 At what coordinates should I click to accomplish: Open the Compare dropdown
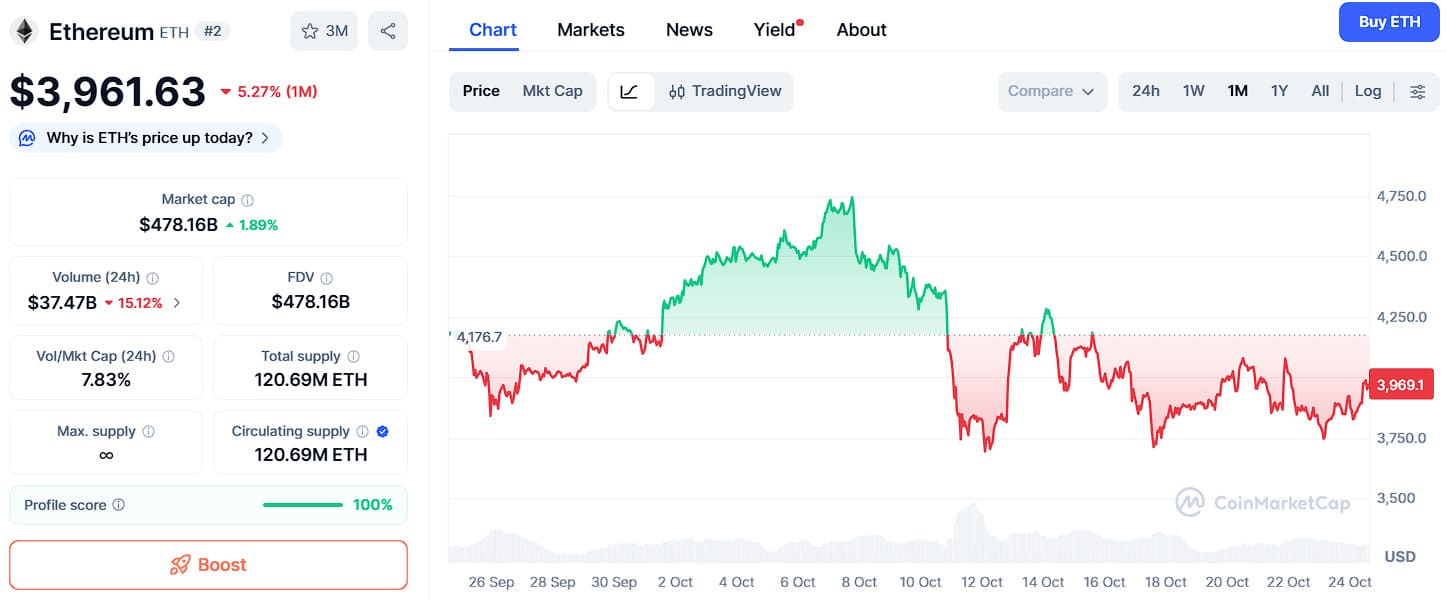1051,91
